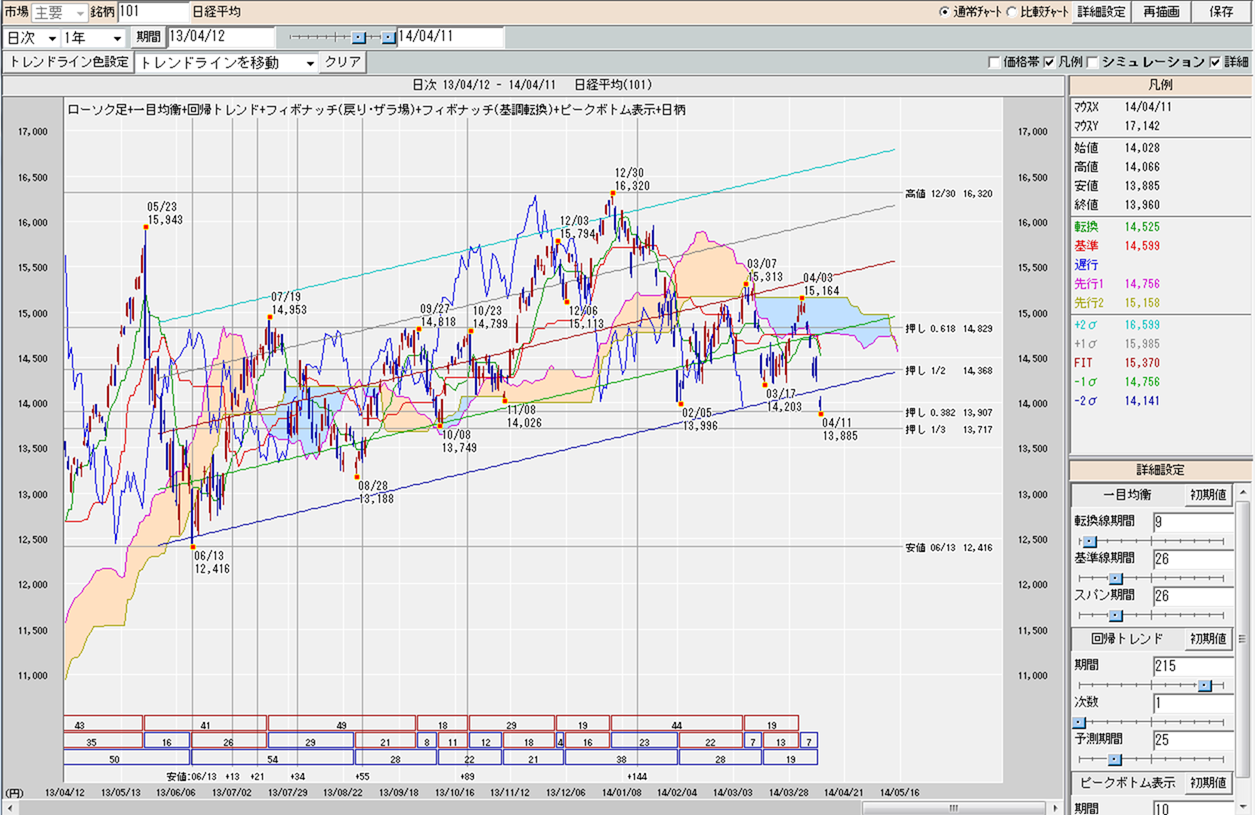Reset ピークボトム表示 with its 初期値 button
The width and height of the screenshot is (1255, 815).
tap(1209, 783)
